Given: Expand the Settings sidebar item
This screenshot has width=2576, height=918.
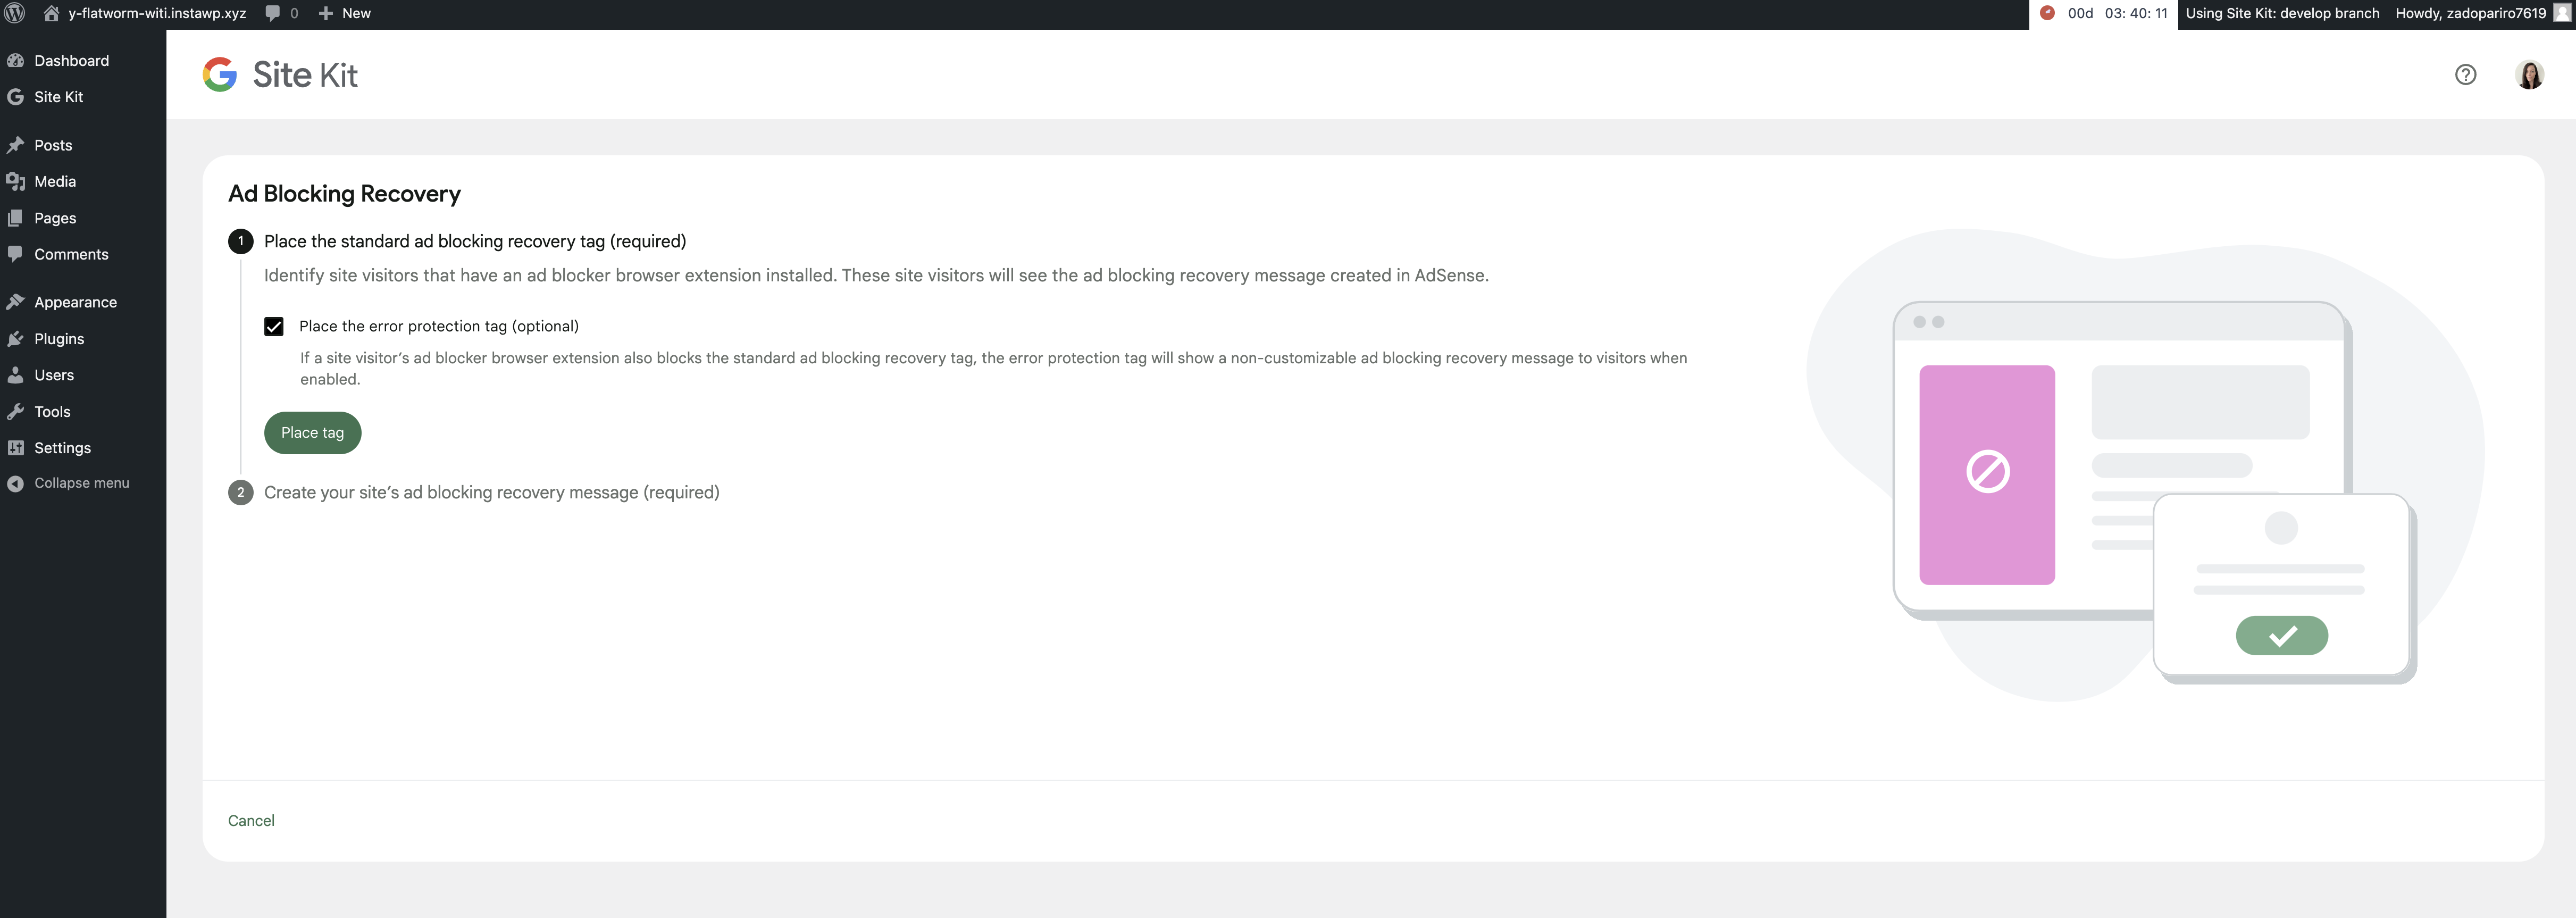Looking at the screenshot, I should [63, 447].
